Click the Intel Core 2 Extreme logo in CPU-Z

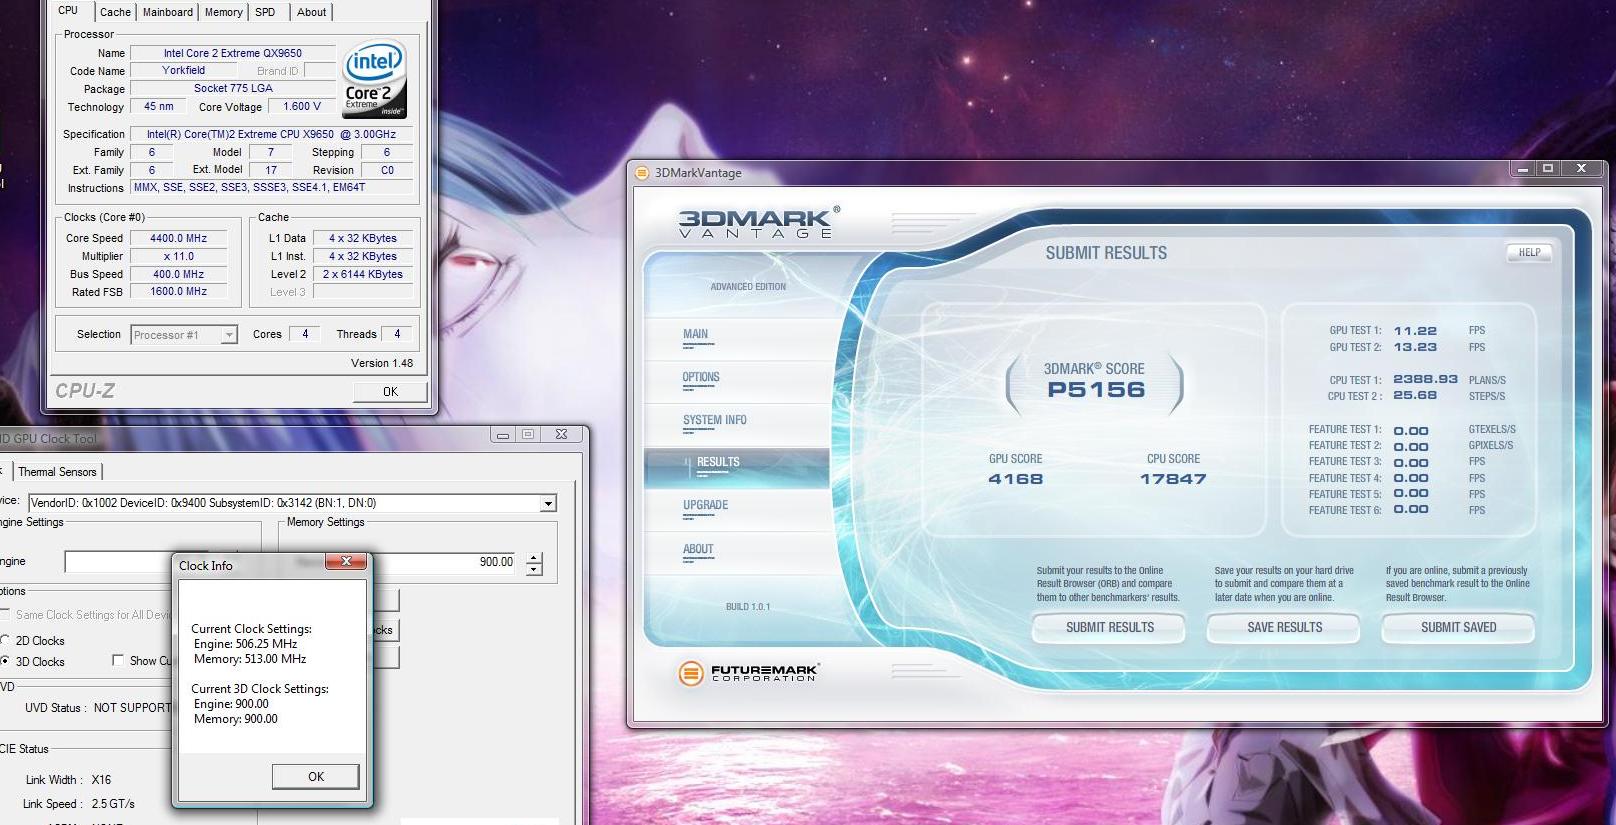(x=375, y=79)
